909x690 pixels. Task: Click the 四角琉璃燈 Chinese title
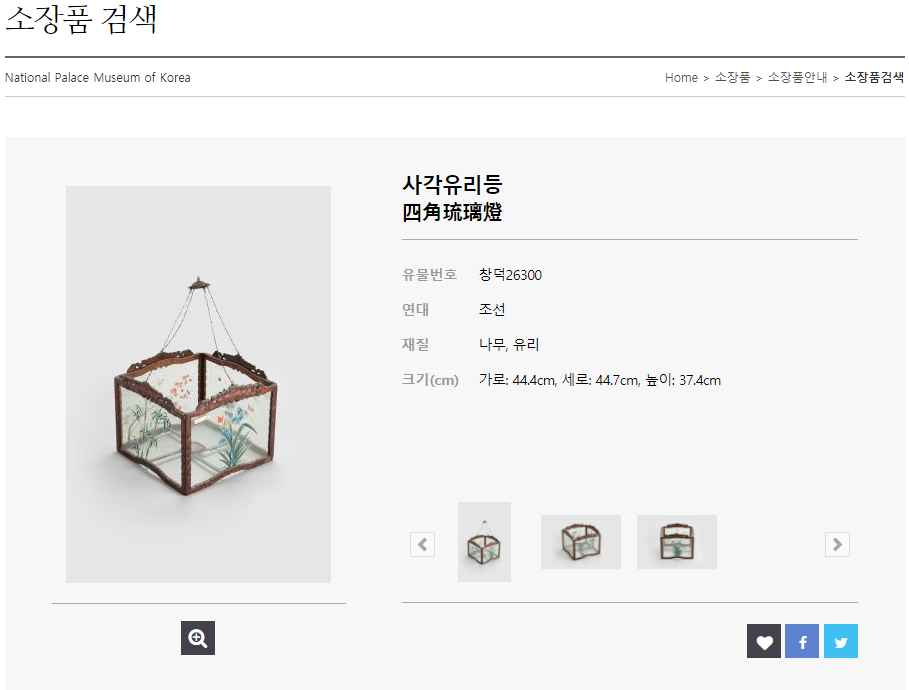[x=452, y=212]
